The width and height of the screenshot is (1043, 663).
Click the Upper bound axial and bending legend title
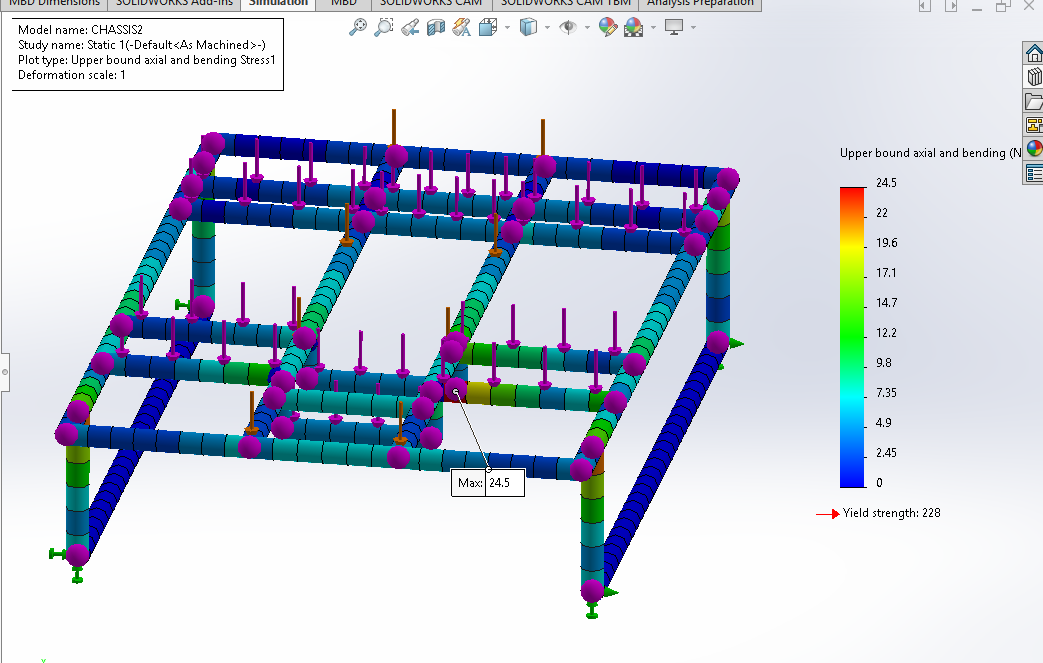tap(931, 153)
